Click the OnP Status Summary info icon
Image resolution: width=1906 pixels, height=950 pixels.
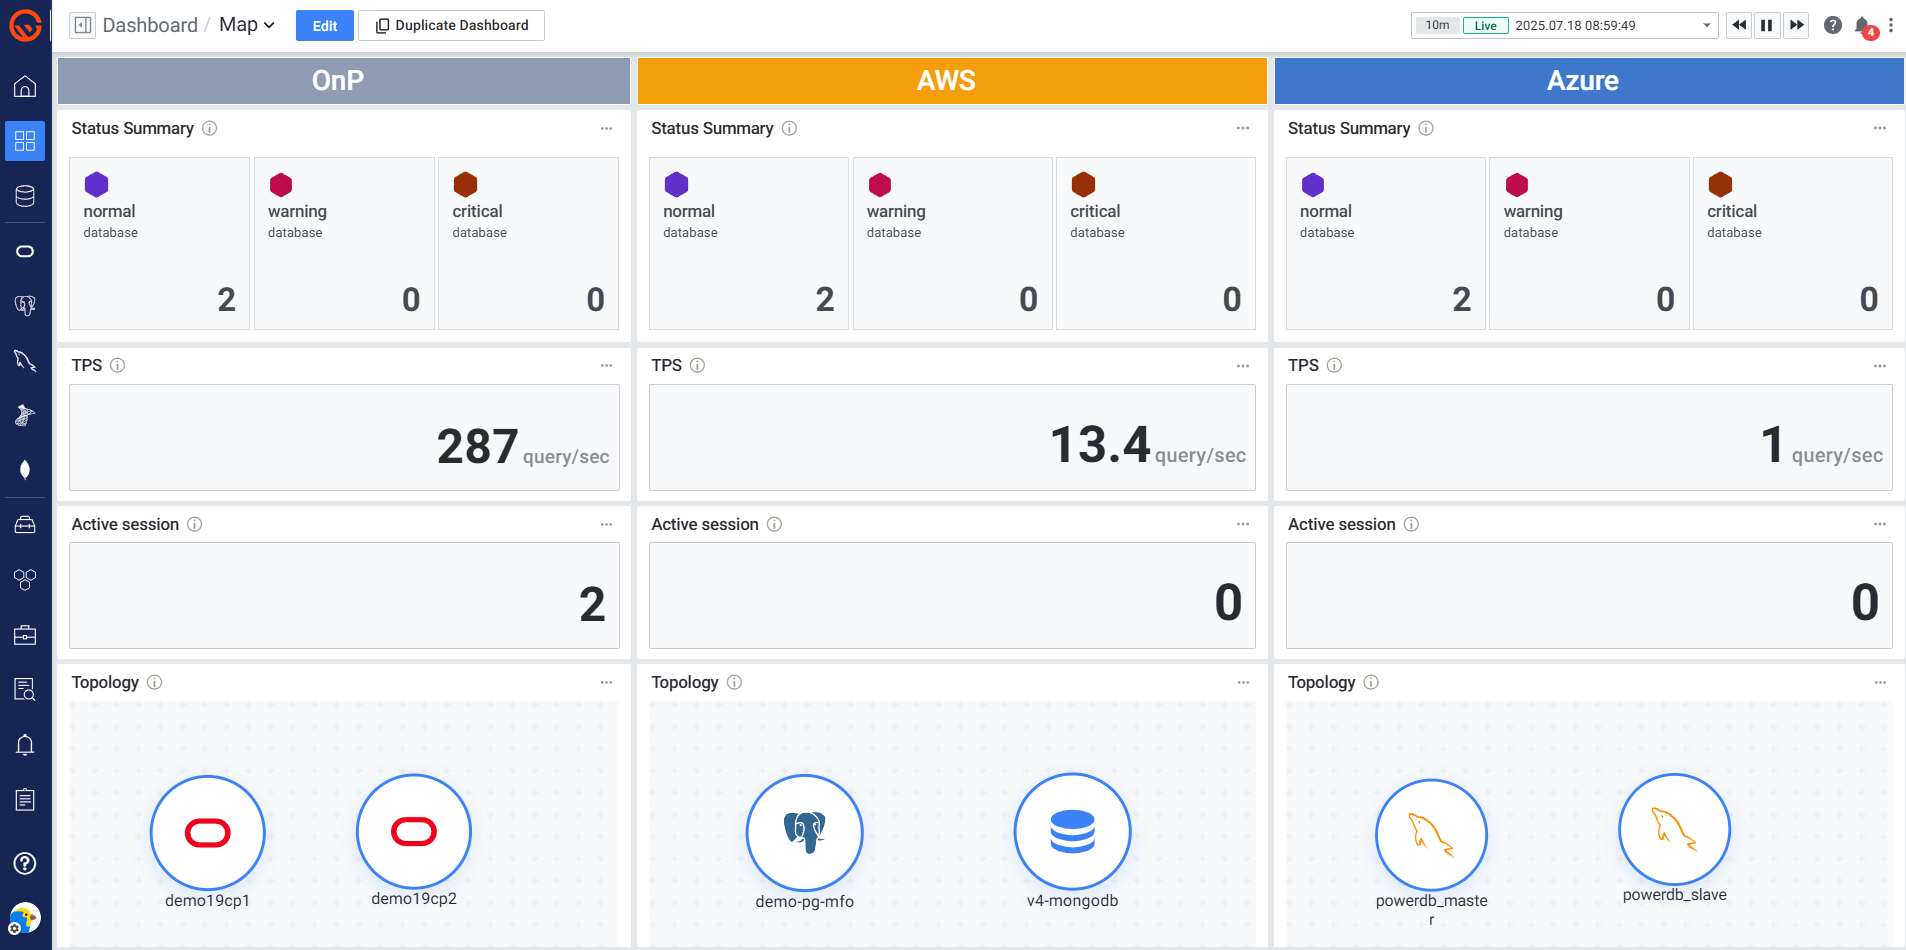click(x=210, y=128)
